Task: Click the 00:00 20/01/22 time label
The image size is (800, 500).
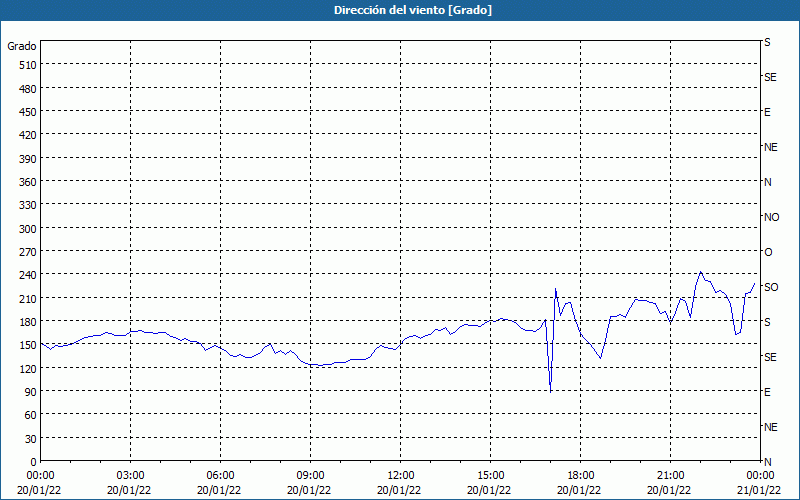Action: 39,483
